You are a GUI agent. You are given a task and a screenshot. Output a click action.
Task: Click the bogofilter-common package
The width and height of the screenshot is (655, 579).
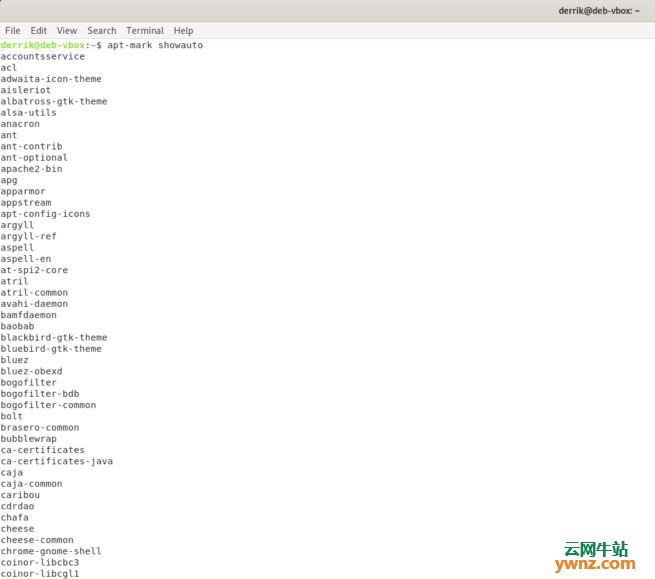pyautogui.click(x=48, y=405)
